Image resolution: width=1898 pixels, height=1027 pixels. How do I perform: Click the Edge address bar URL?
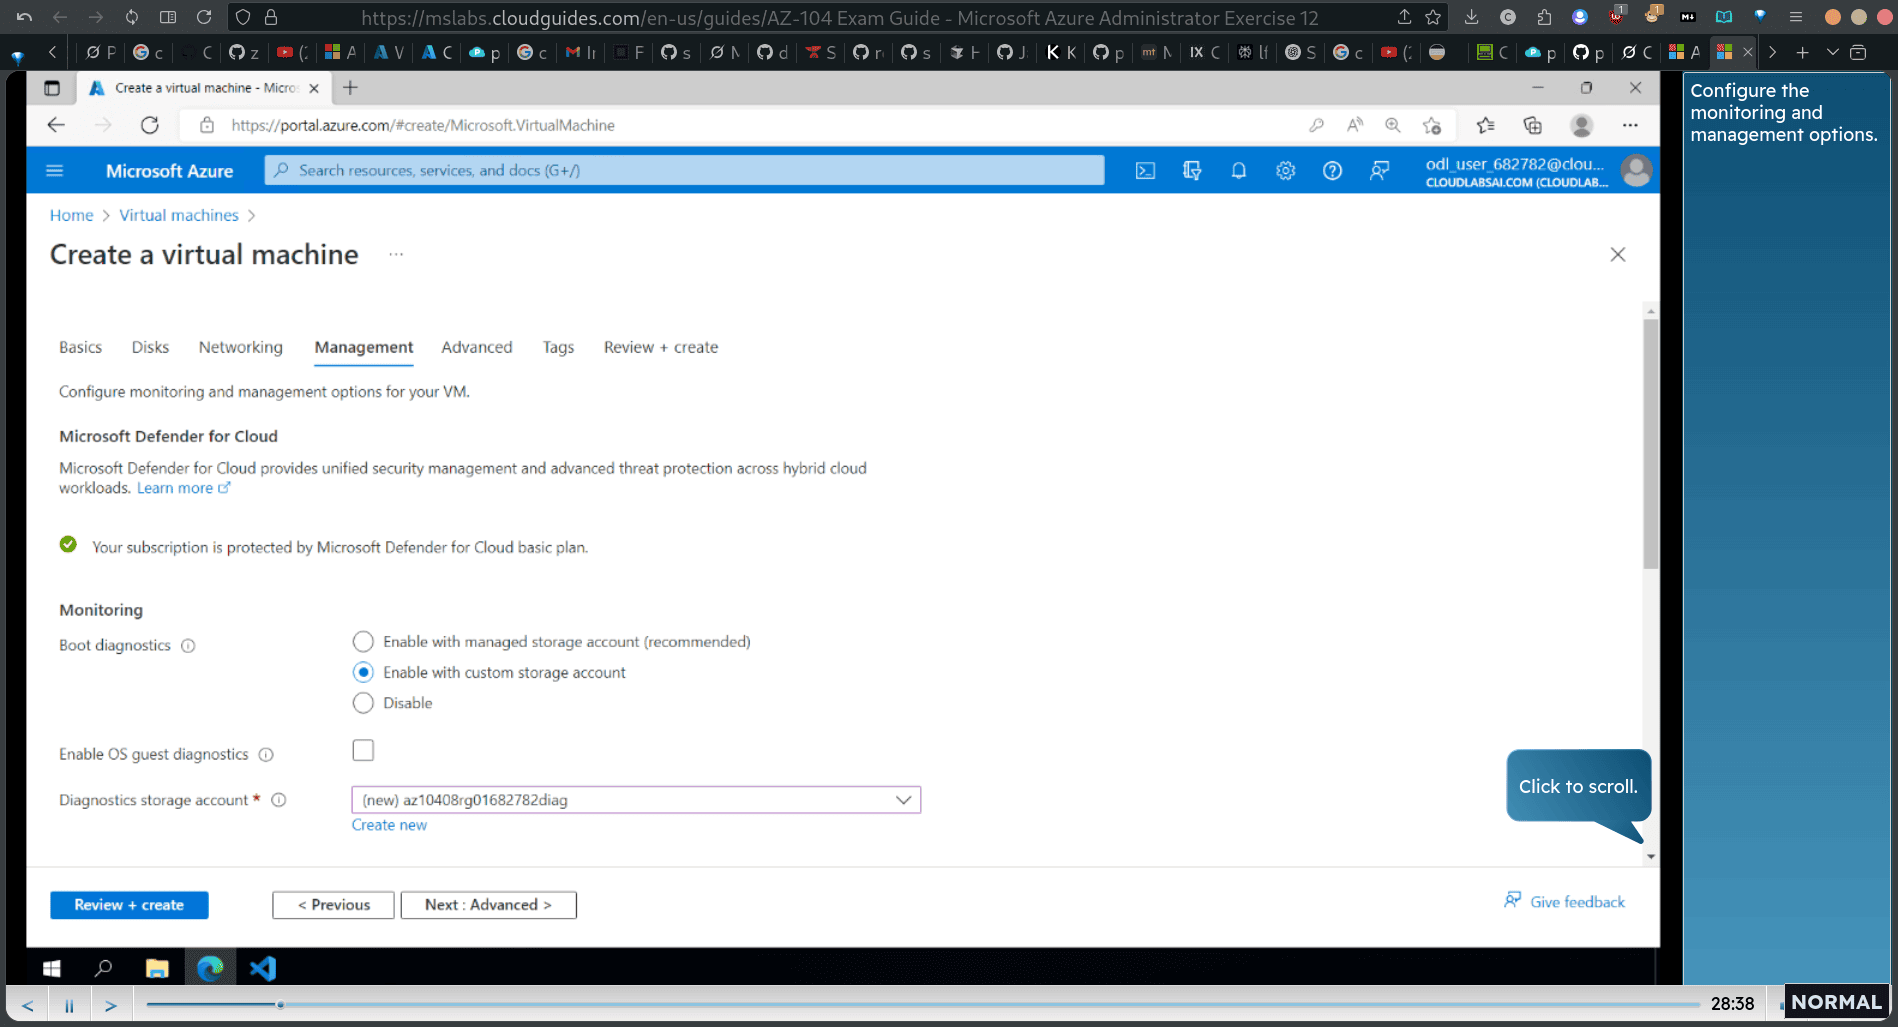tap(423, 125)
